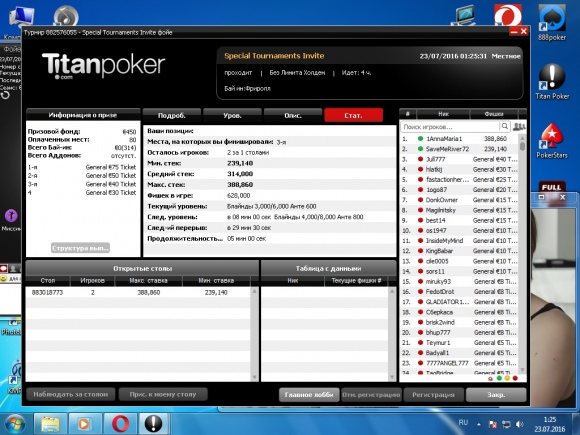Click the refresh icon in left background window
Image resolution: width=580 pixels, height=435 pixels.
5,95
